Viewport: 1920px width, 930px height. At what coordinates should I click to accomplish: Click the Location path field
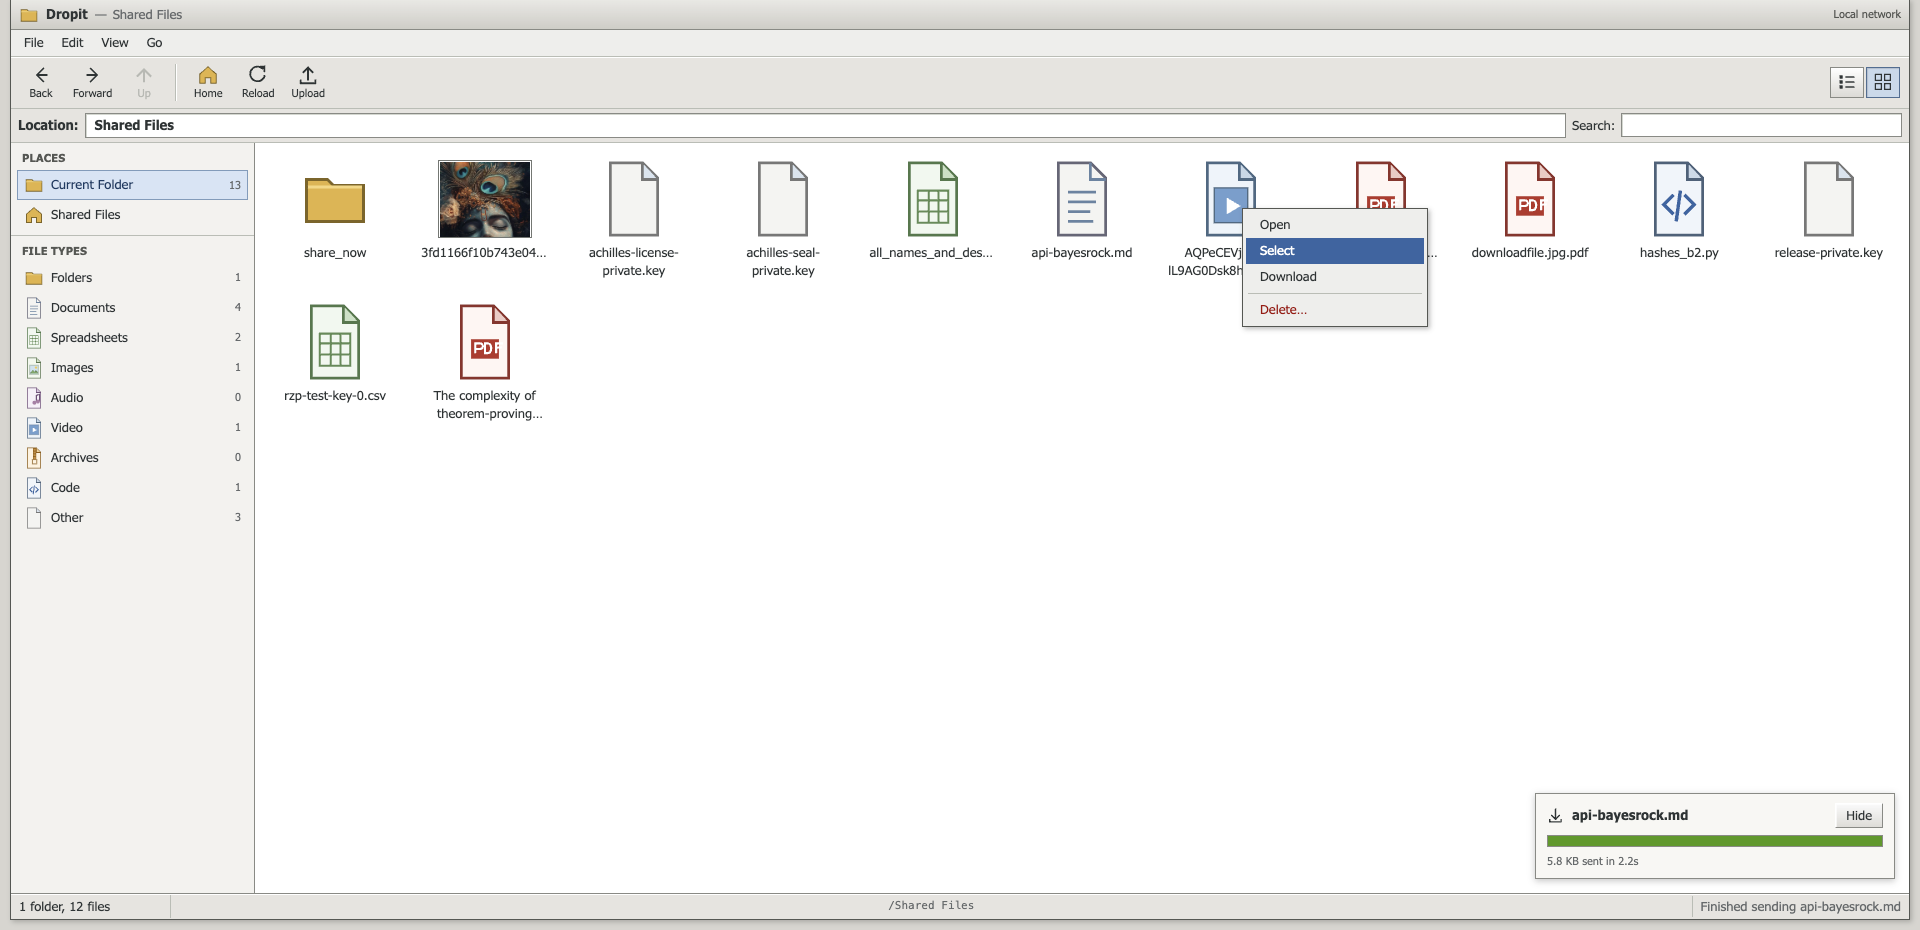(825, 125)
